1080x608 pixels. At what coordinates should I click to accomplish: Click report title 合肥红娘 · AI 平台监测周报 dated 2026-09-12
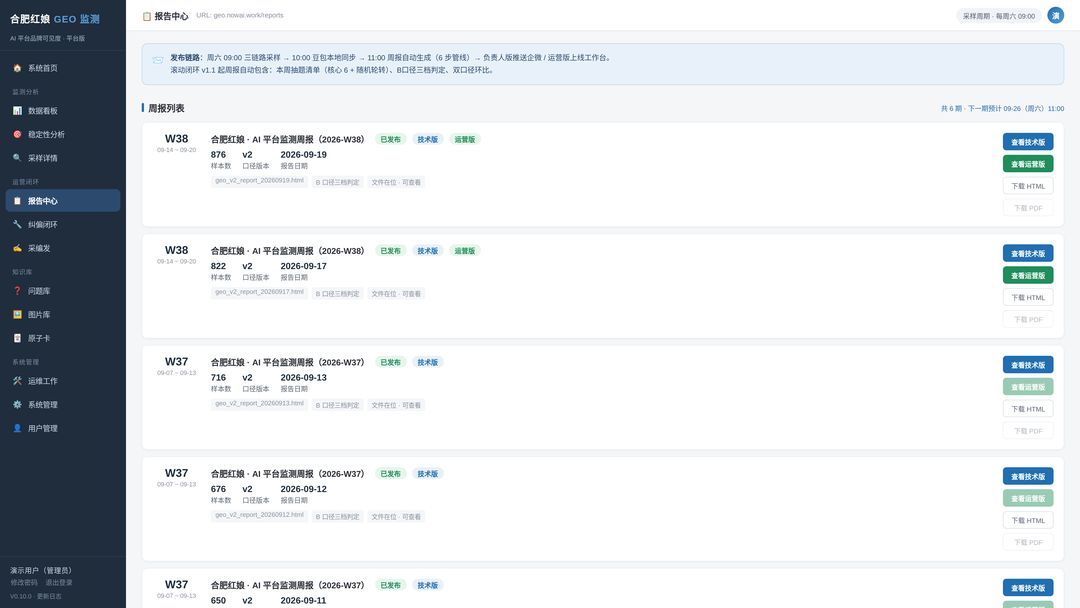(287, 474)
